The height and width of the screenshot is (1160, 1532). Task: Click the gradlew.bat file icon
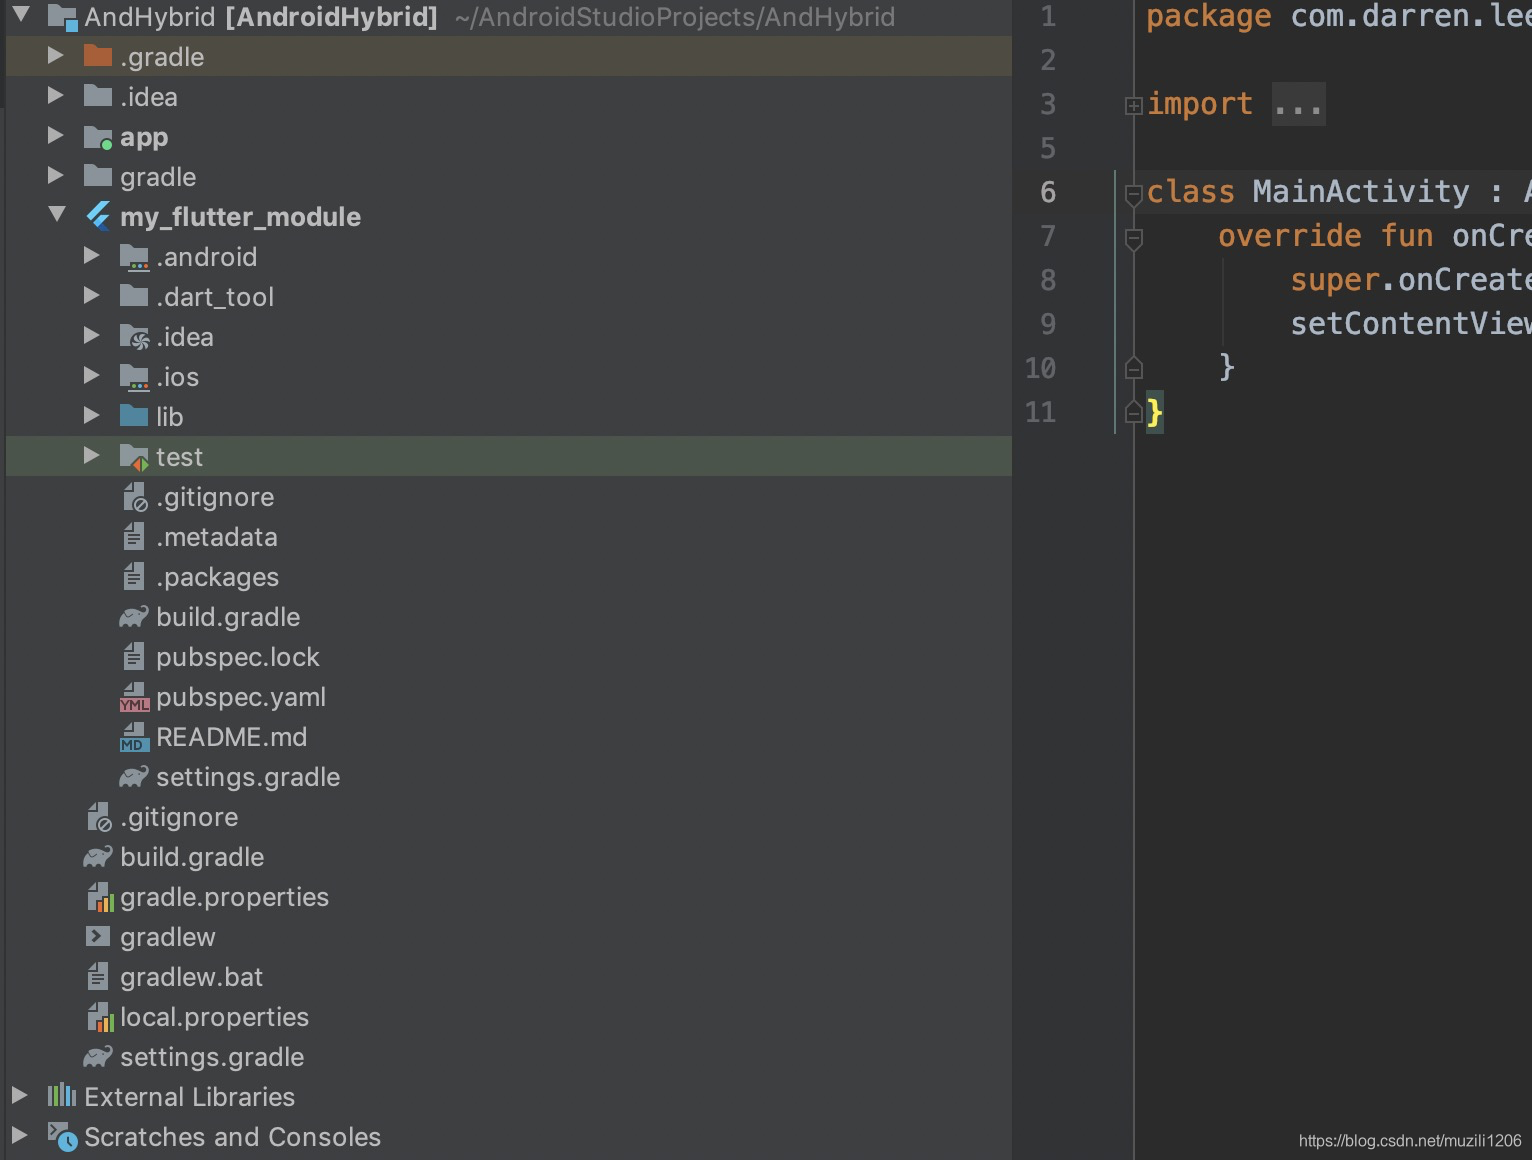point(97,977)
